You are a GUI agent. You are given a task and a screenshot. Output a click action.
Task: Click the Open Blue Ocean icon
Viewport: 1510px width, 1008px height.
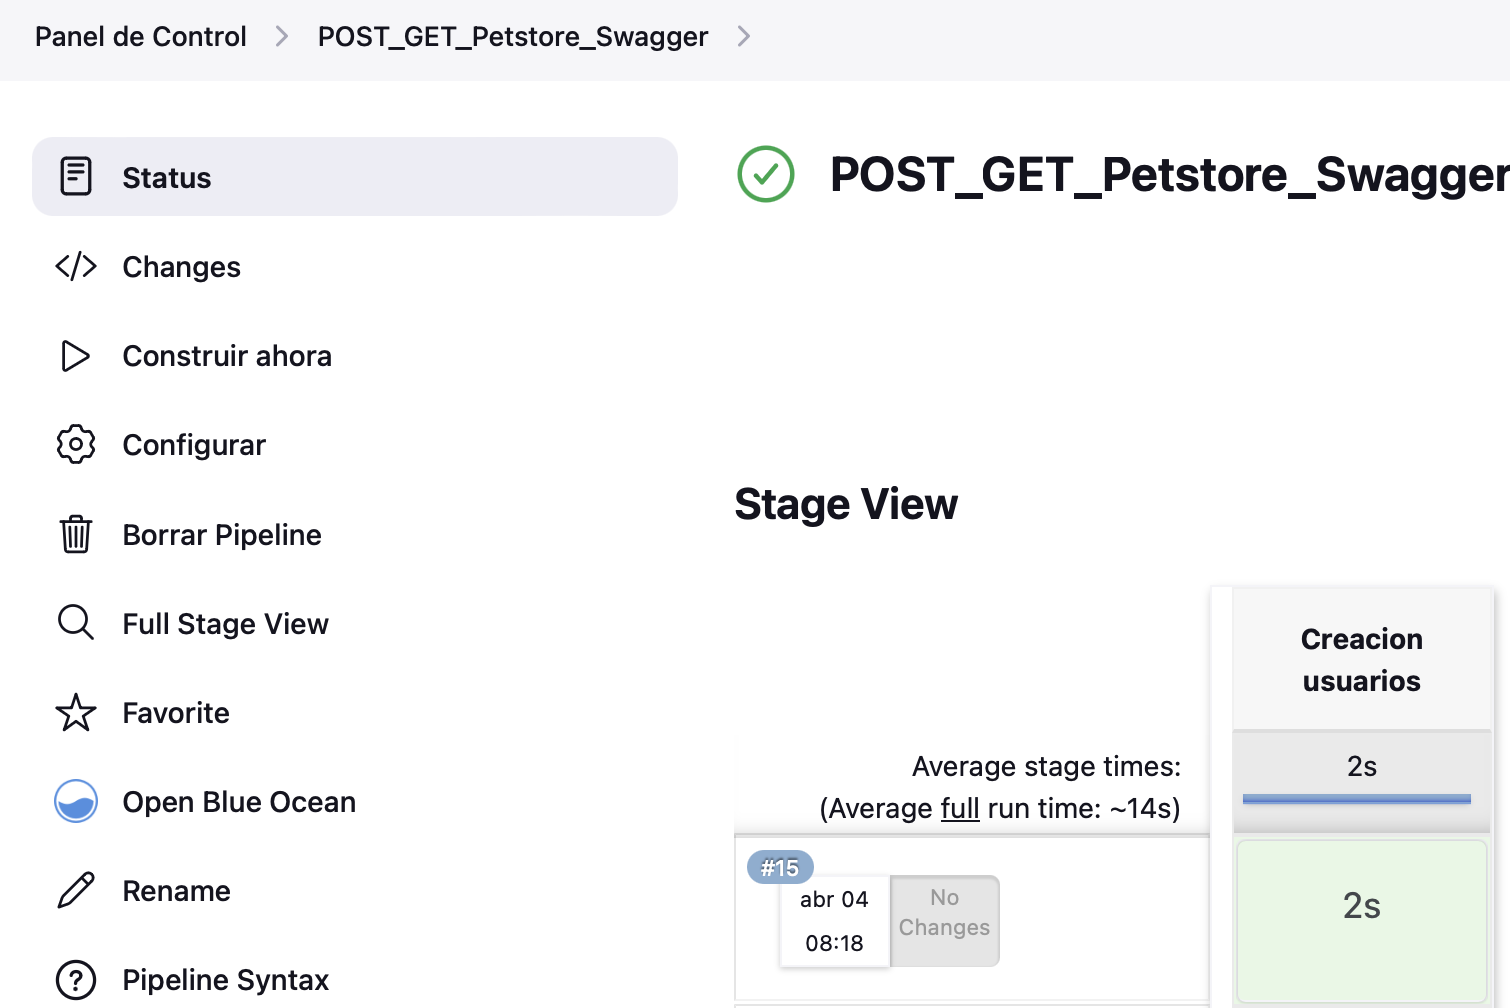coord(76,801)
